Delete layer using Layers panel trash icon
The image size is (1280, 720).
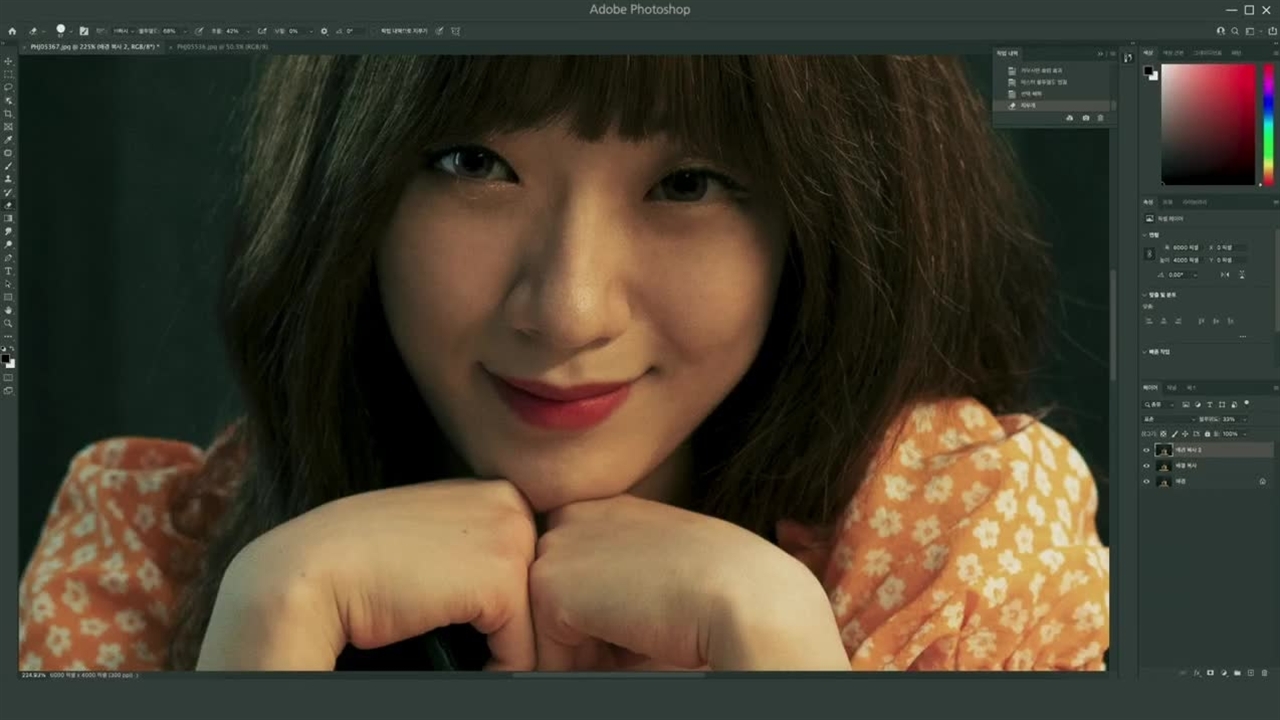click(1265, 673)
